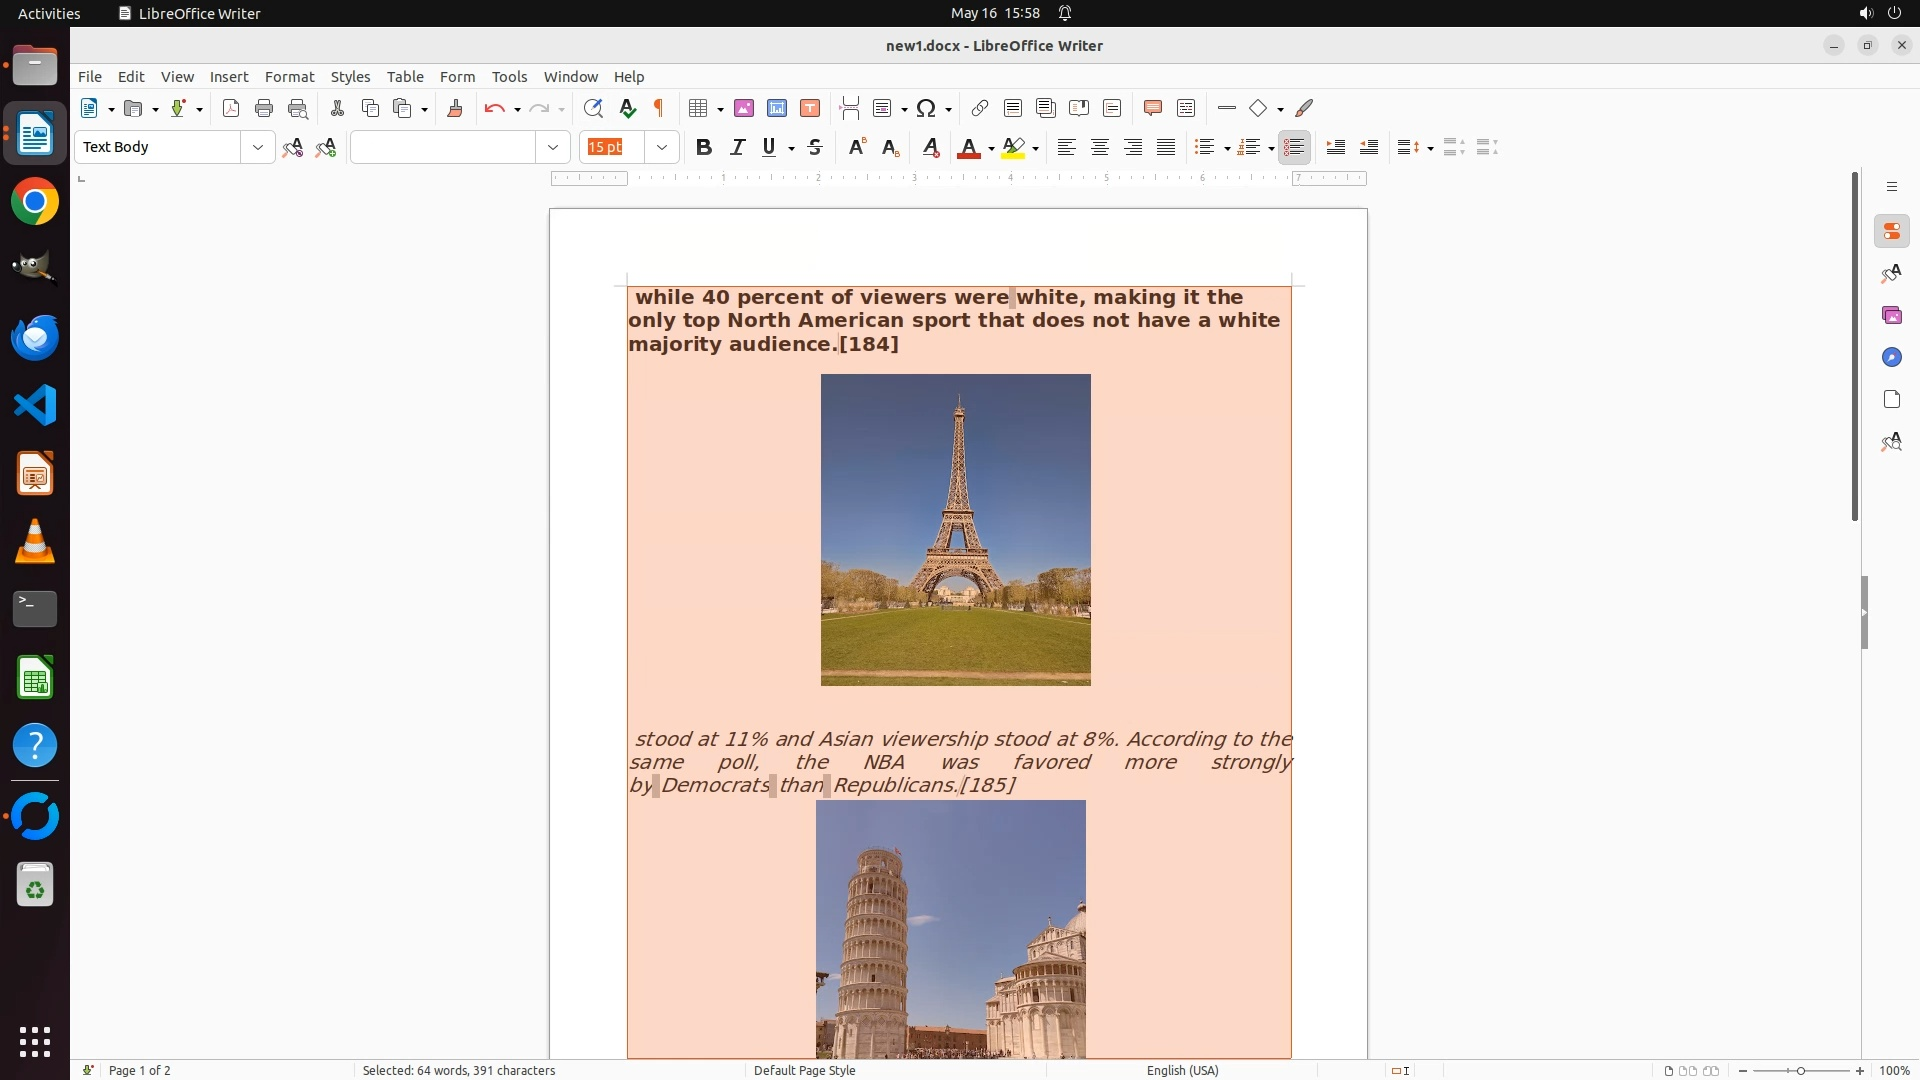The height and width of the screenshot is (1080, 1920).
Task: Toggle Formatting Marks pilcrow
Action: click(x=659, y=108)
